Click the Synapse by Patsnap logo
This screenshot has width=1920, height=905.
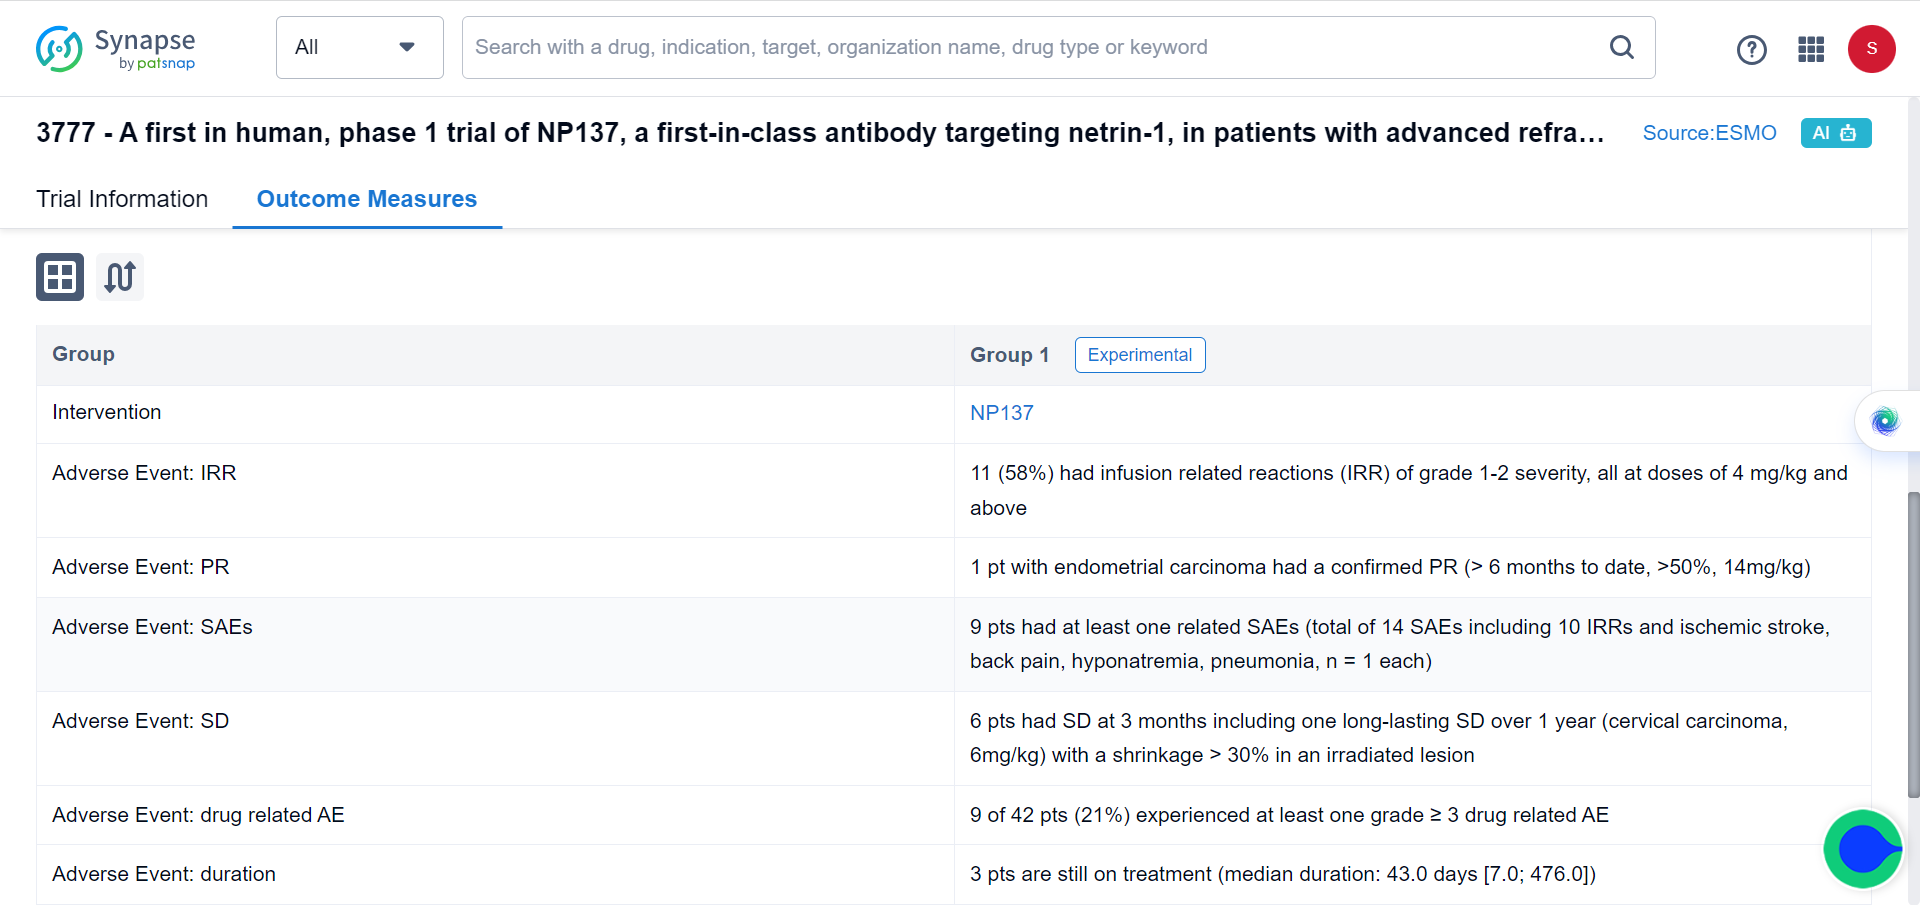[116, 48]
